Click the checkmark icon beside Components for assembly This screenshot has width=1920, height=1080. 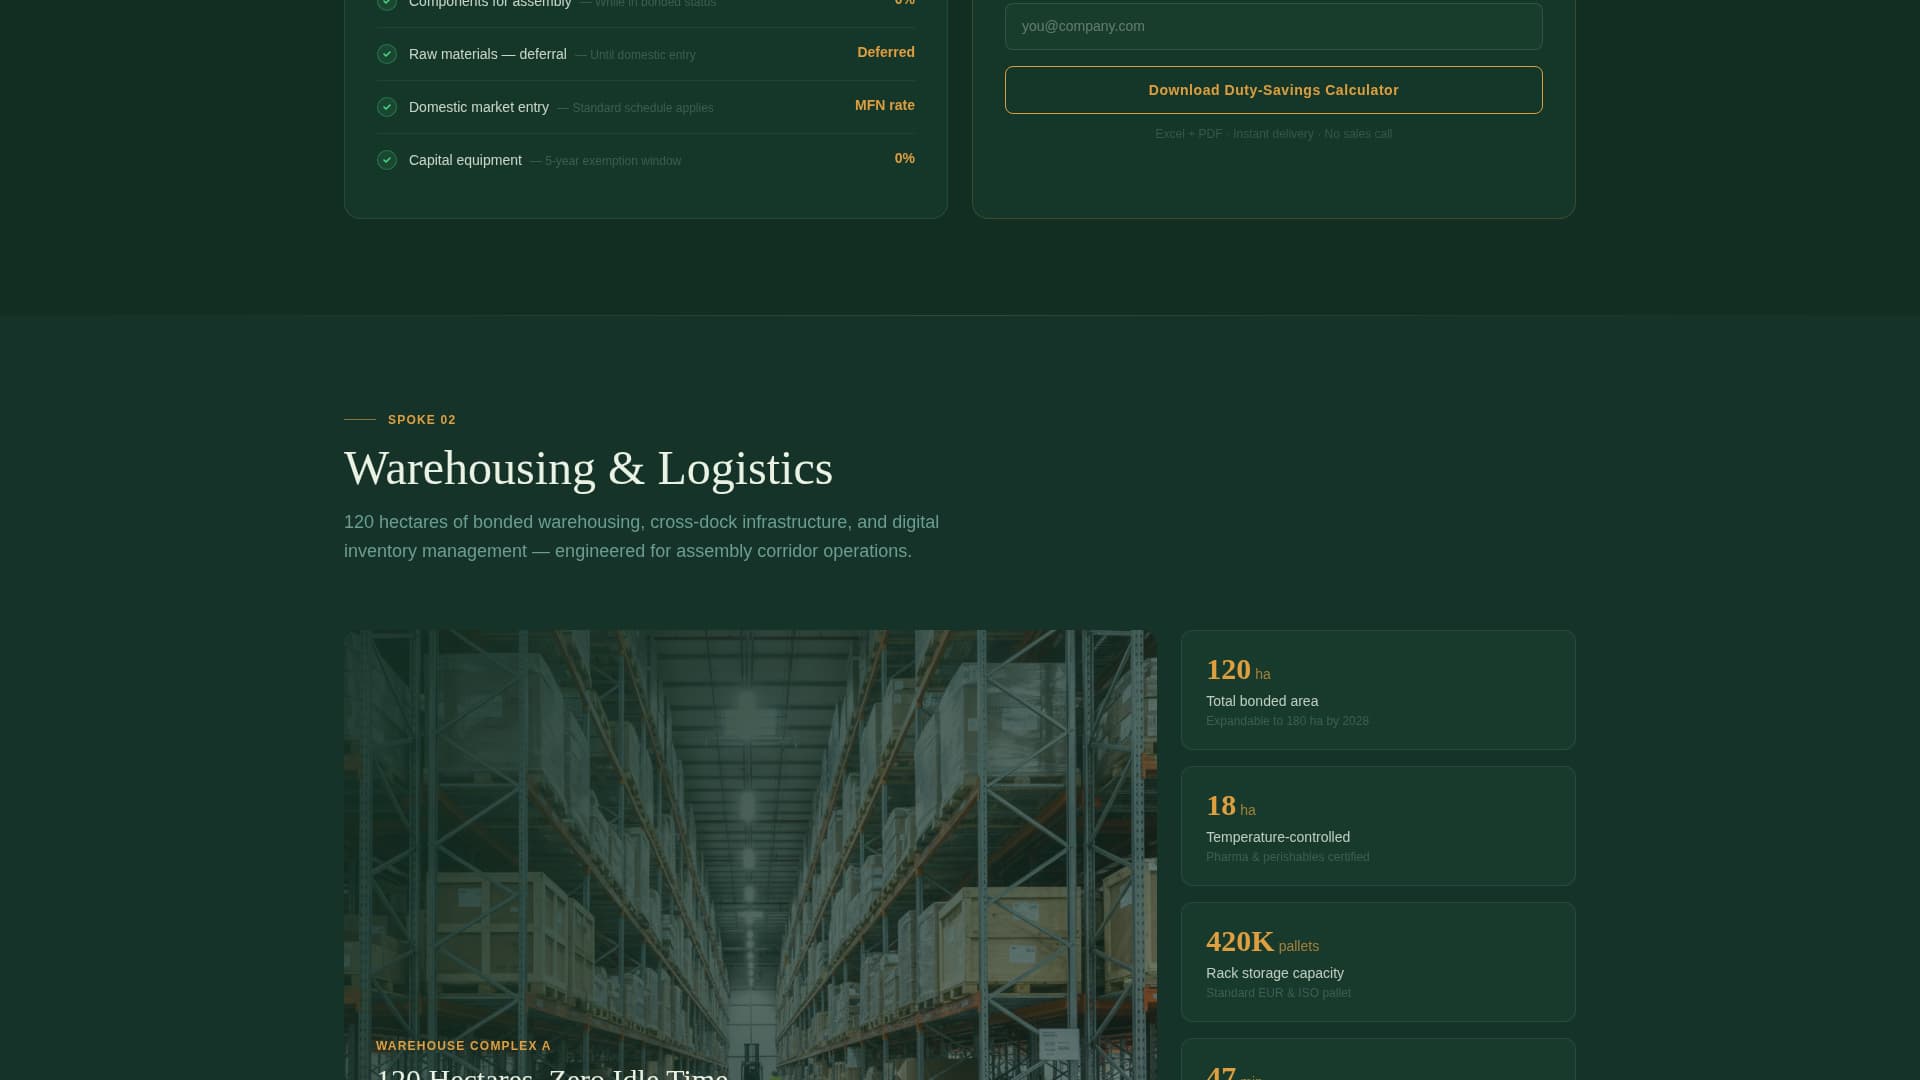387,3
